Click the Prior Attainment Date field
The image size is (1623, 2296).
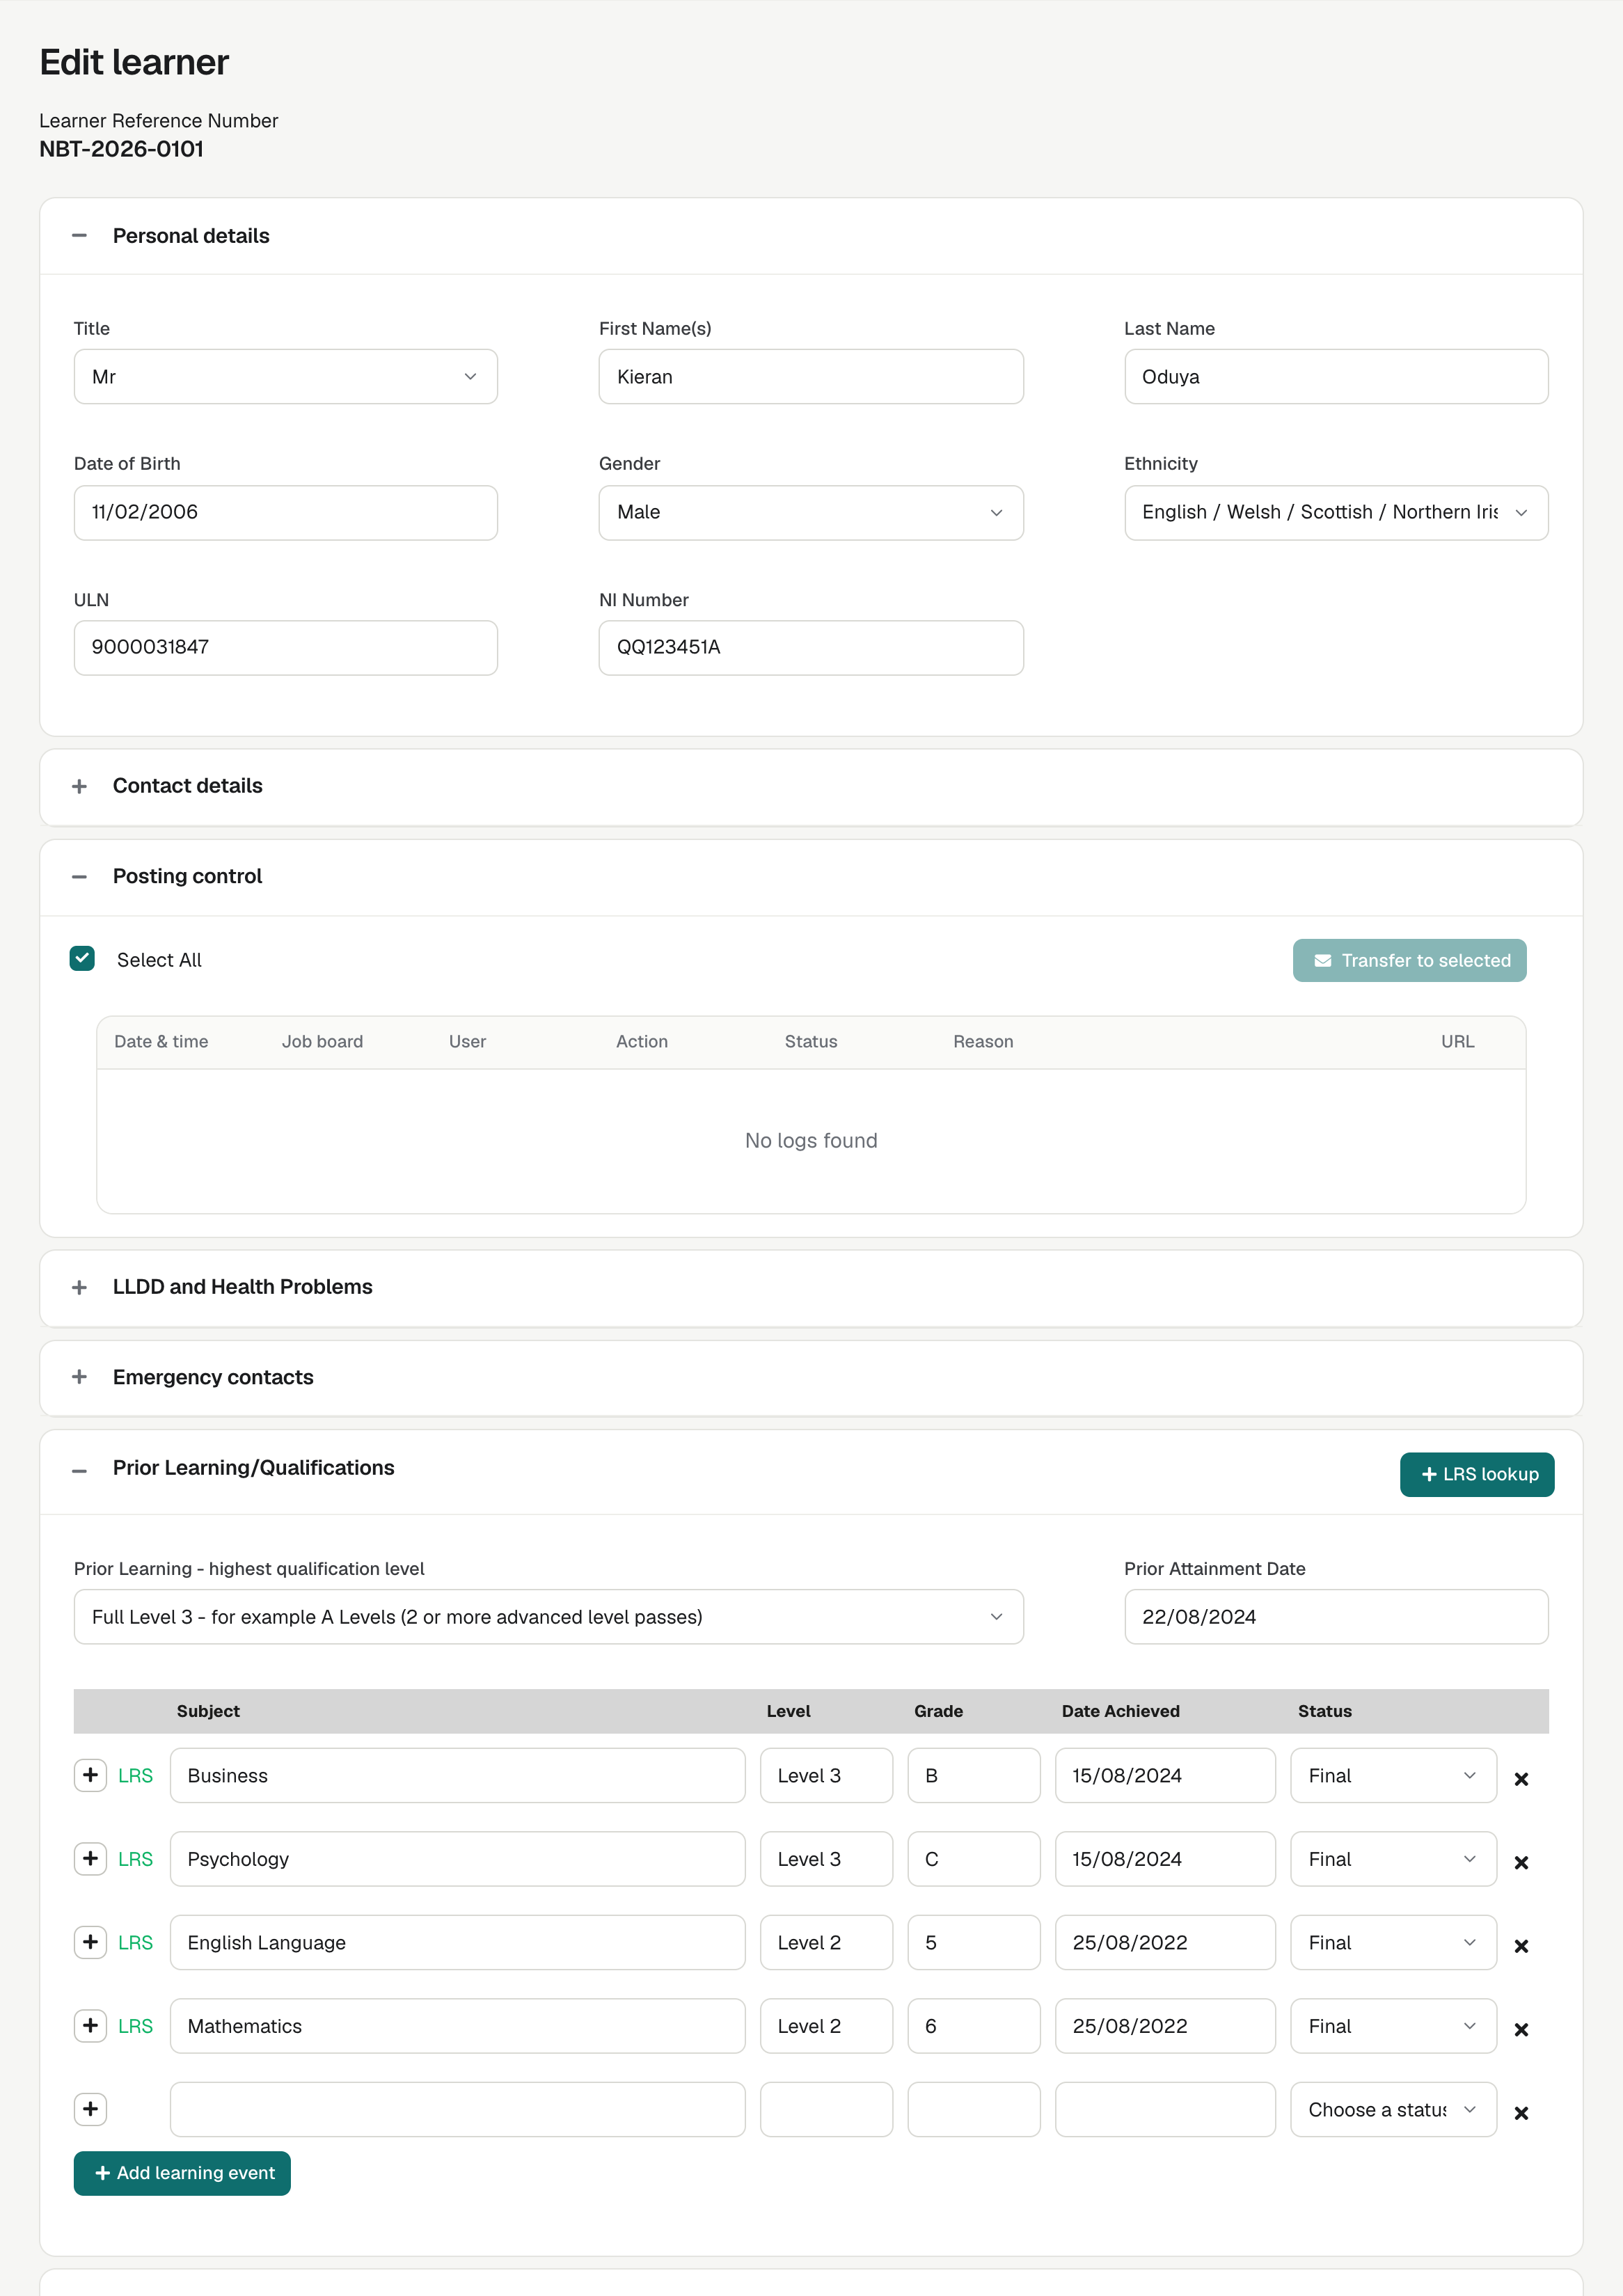coord(1336,1616)
